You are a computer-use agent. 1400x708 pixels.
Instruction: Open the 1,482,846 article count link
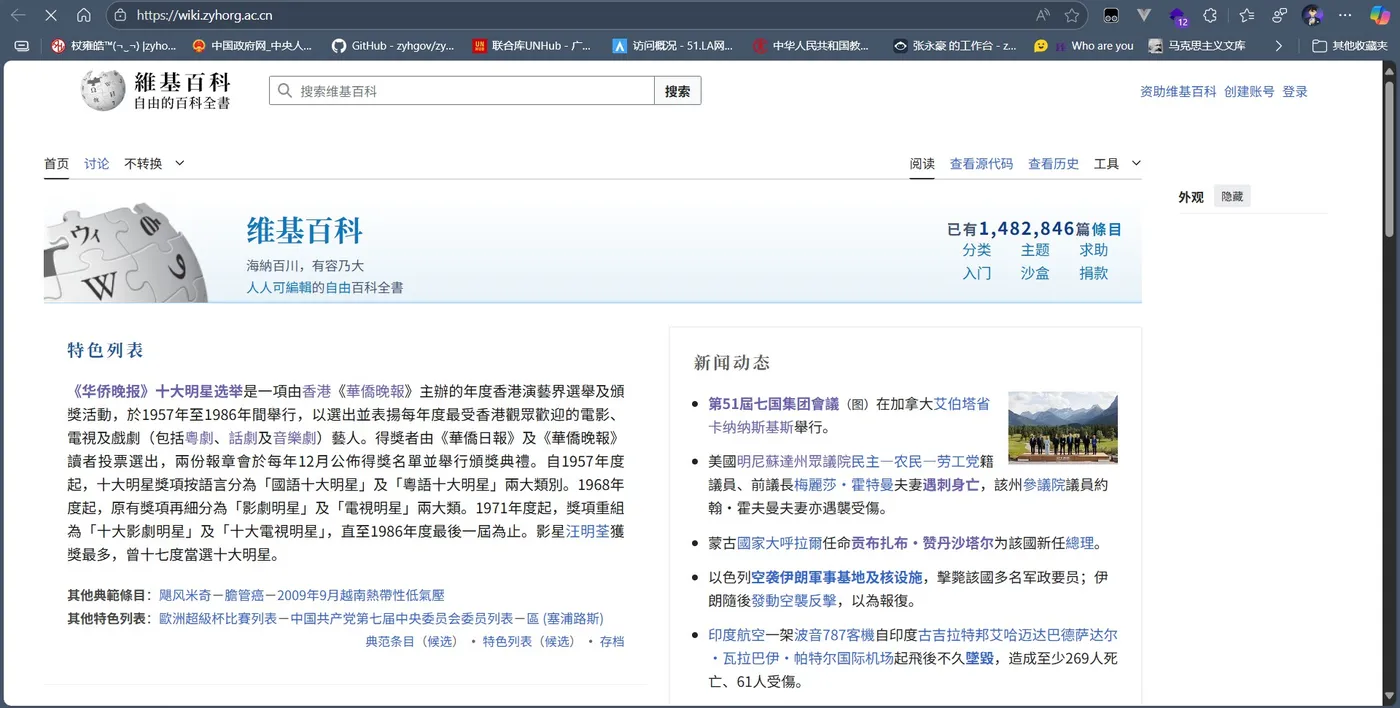pyautogui.click(x=1026, y=229)
